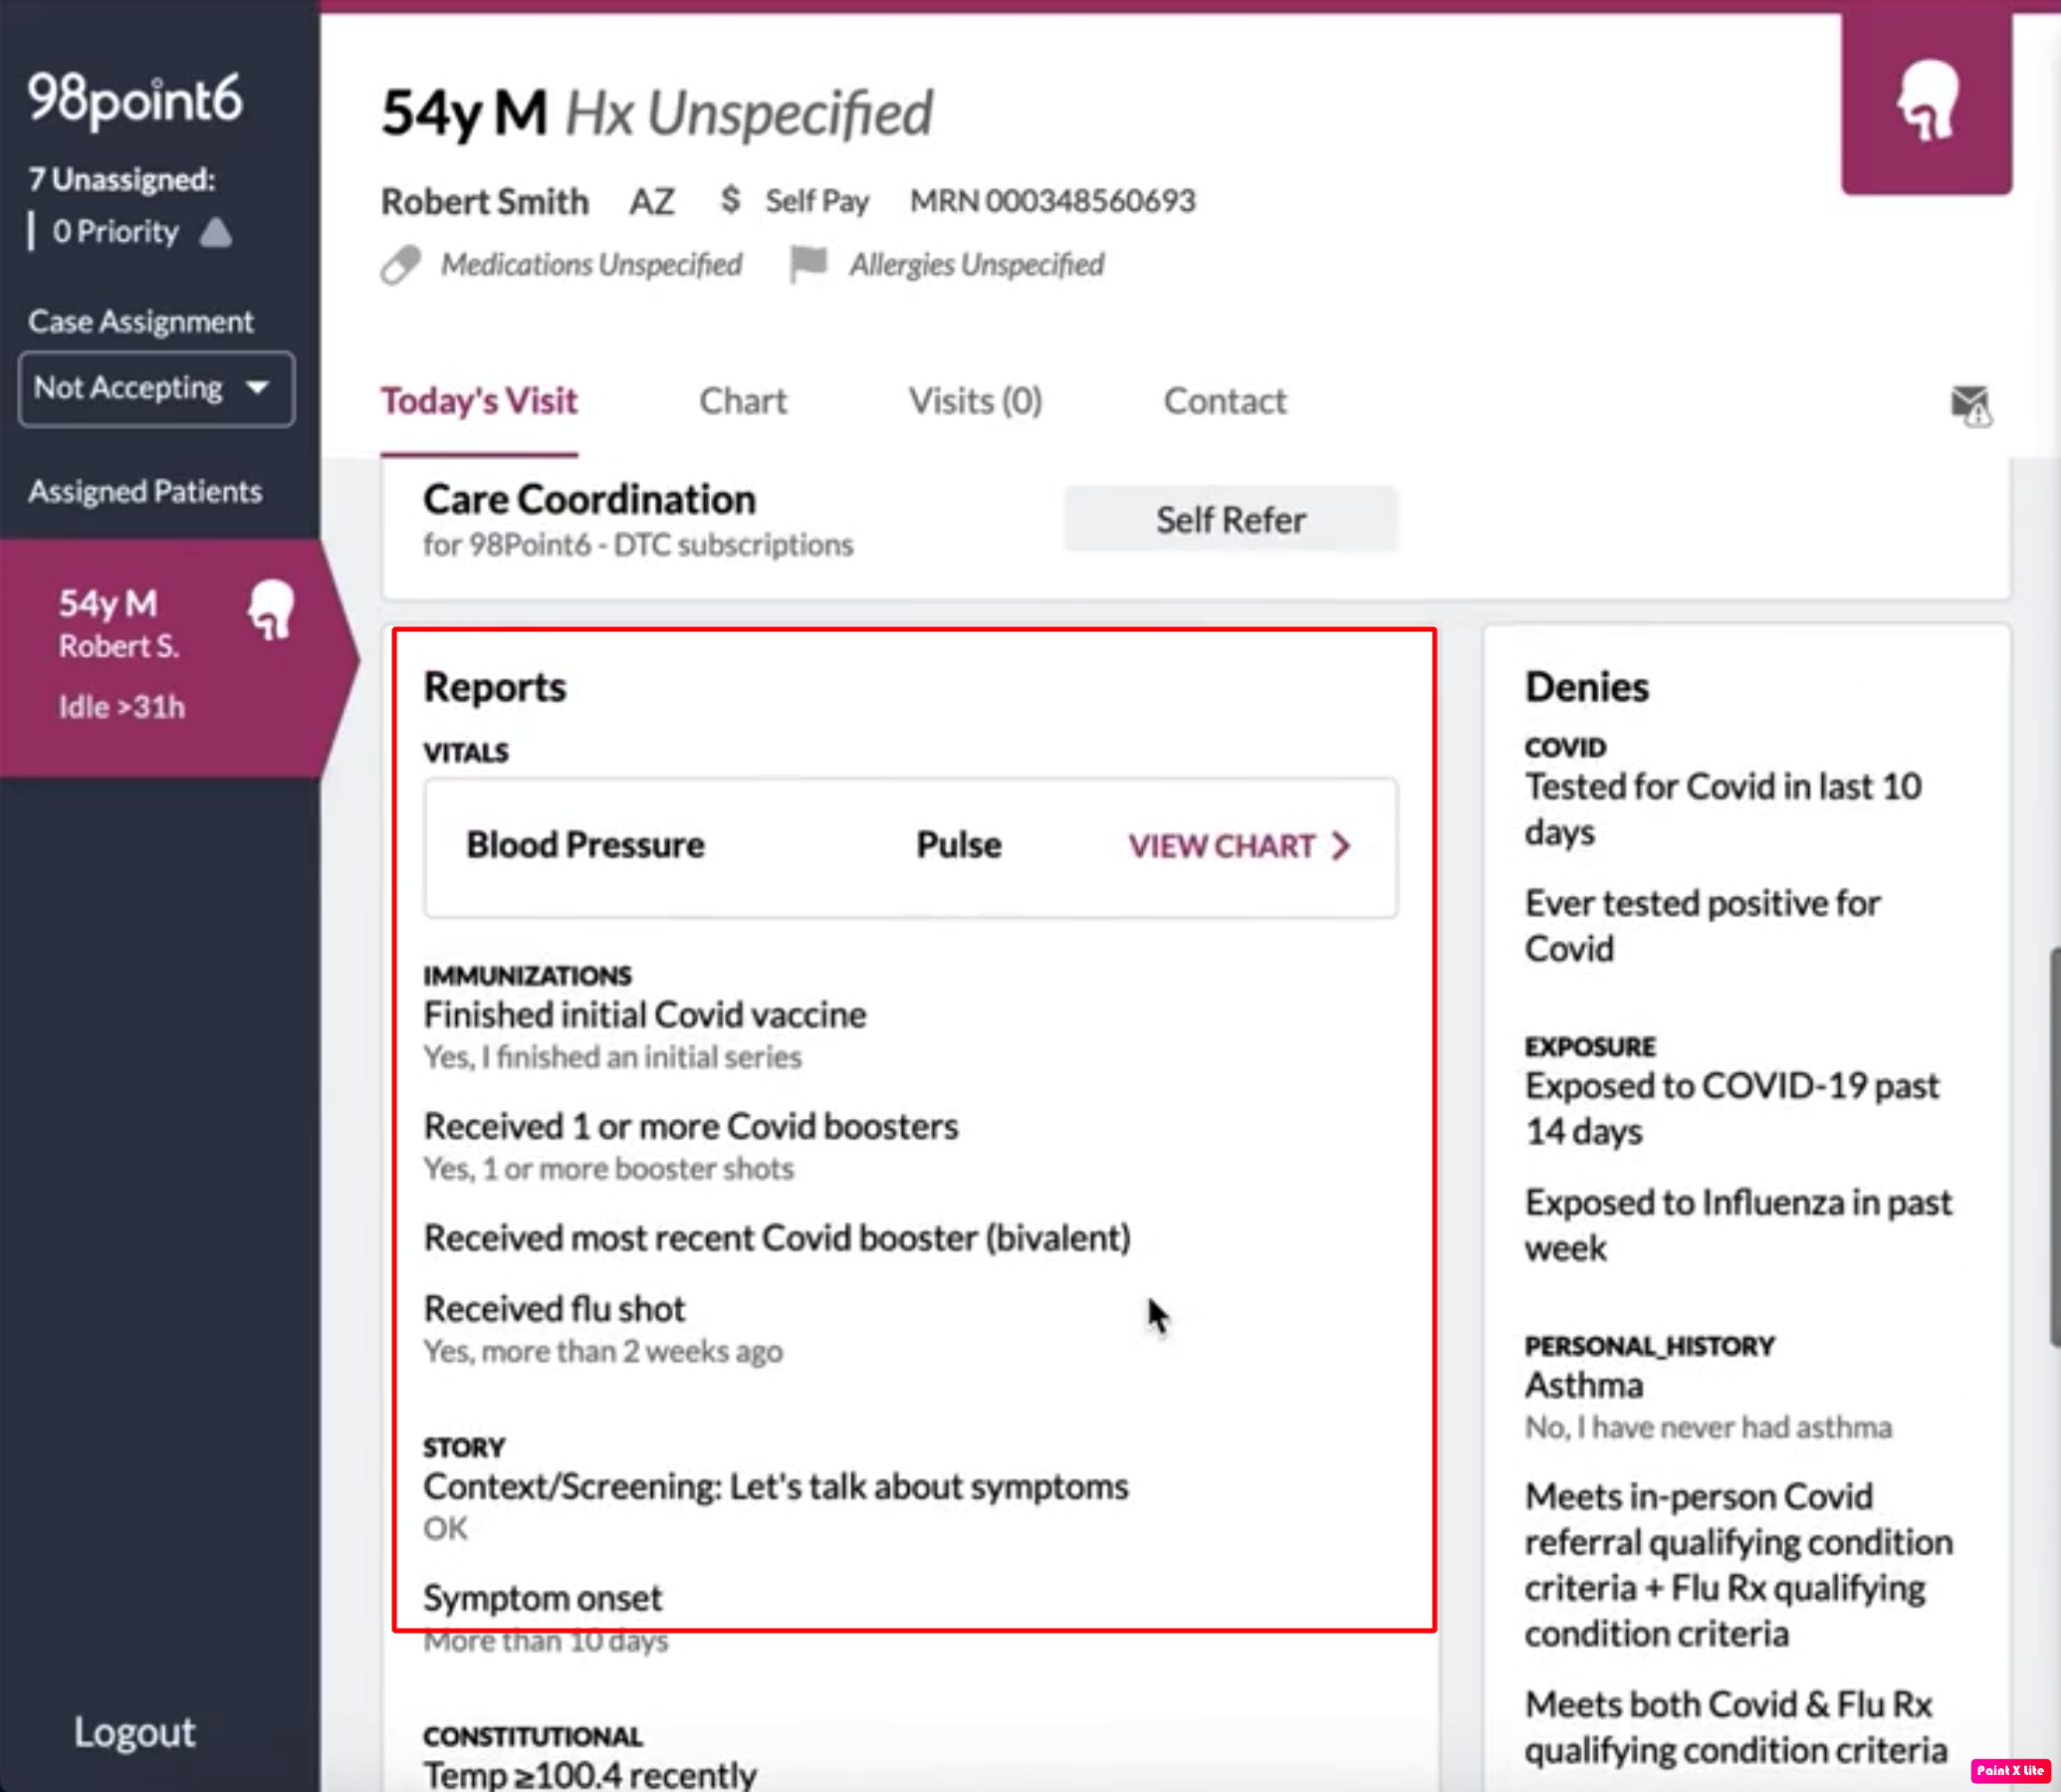Click the AZ state label
The height and width of the screenshot is (1792, 2061).
coord(652,201)
